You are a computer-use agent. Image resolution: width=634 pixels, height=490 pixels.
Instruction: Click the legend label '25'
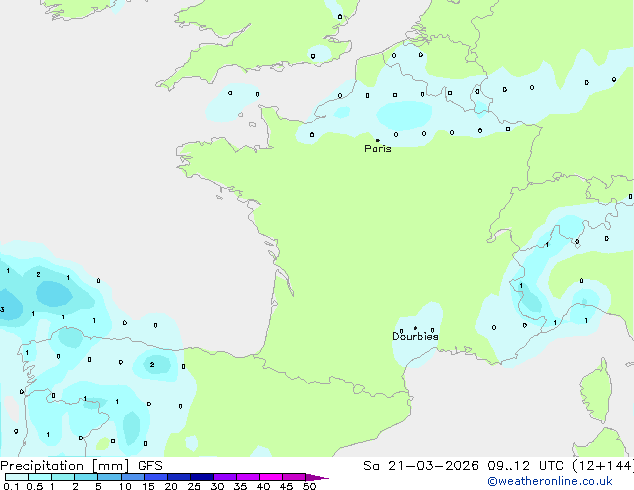pos(194,486)
